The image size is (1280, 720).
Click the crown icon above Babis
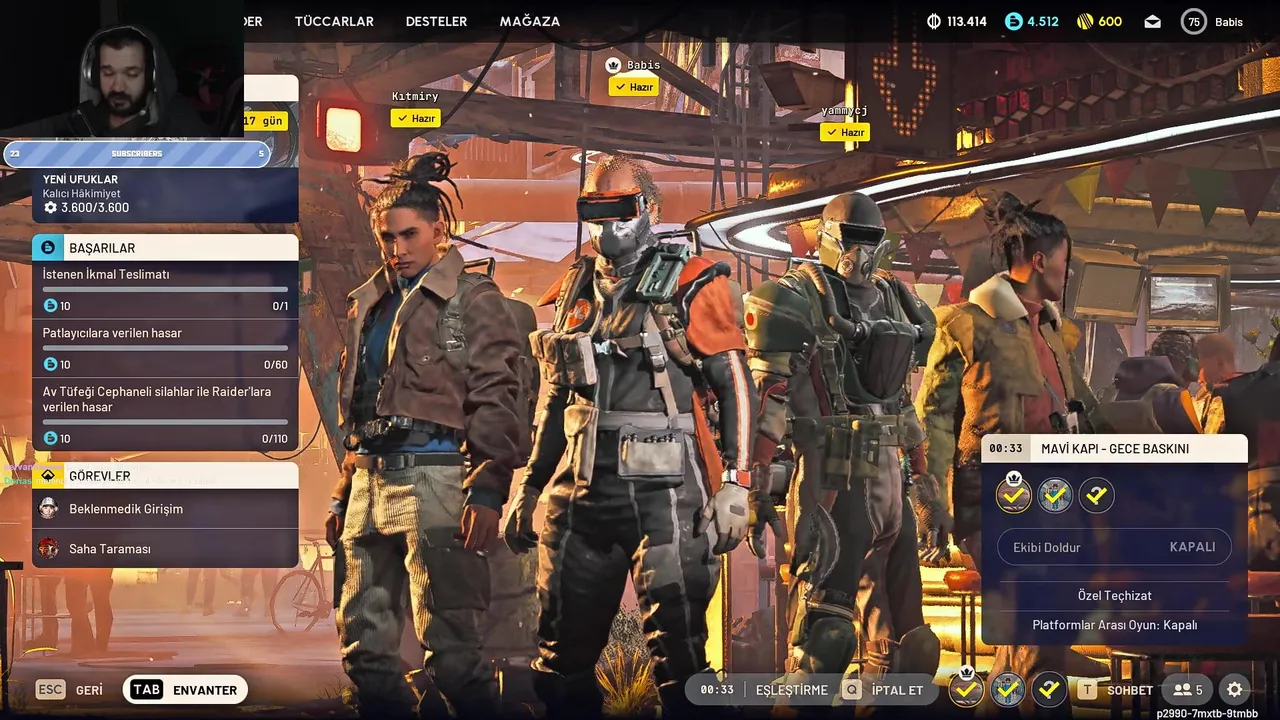pos(614,64)
